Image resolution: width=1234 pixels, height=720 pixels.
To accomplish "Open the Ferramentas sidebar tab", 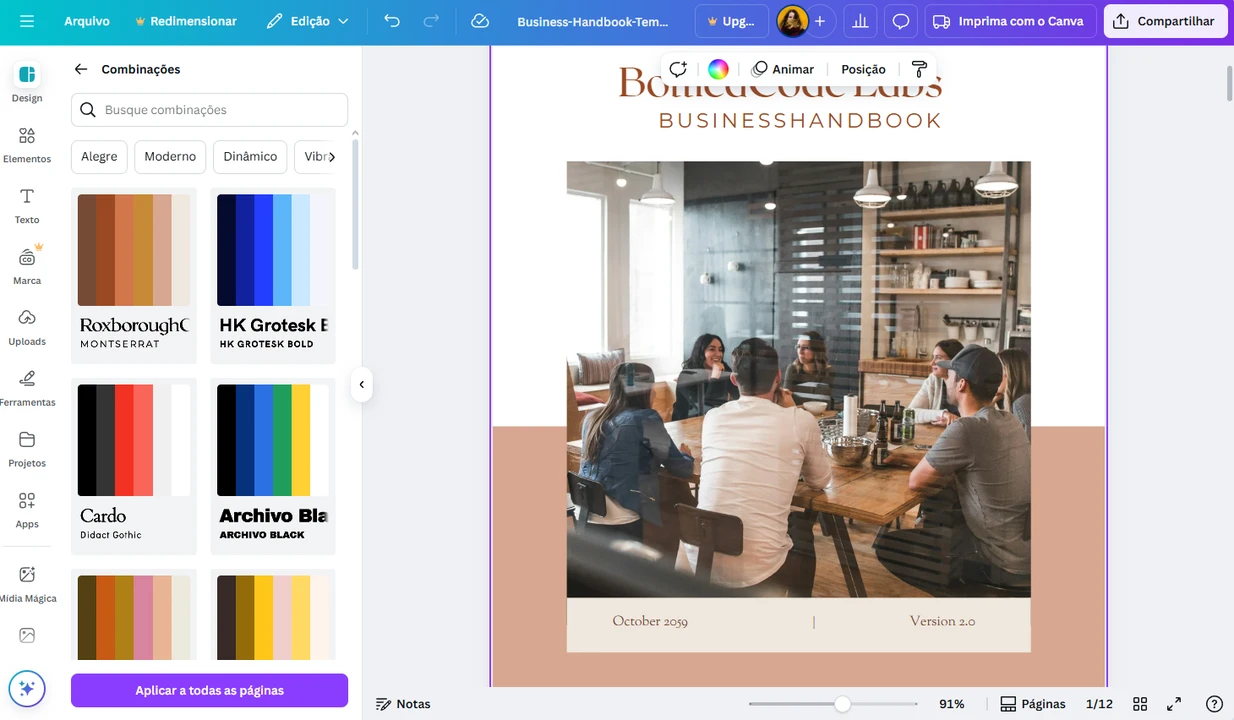I will 27,388.
